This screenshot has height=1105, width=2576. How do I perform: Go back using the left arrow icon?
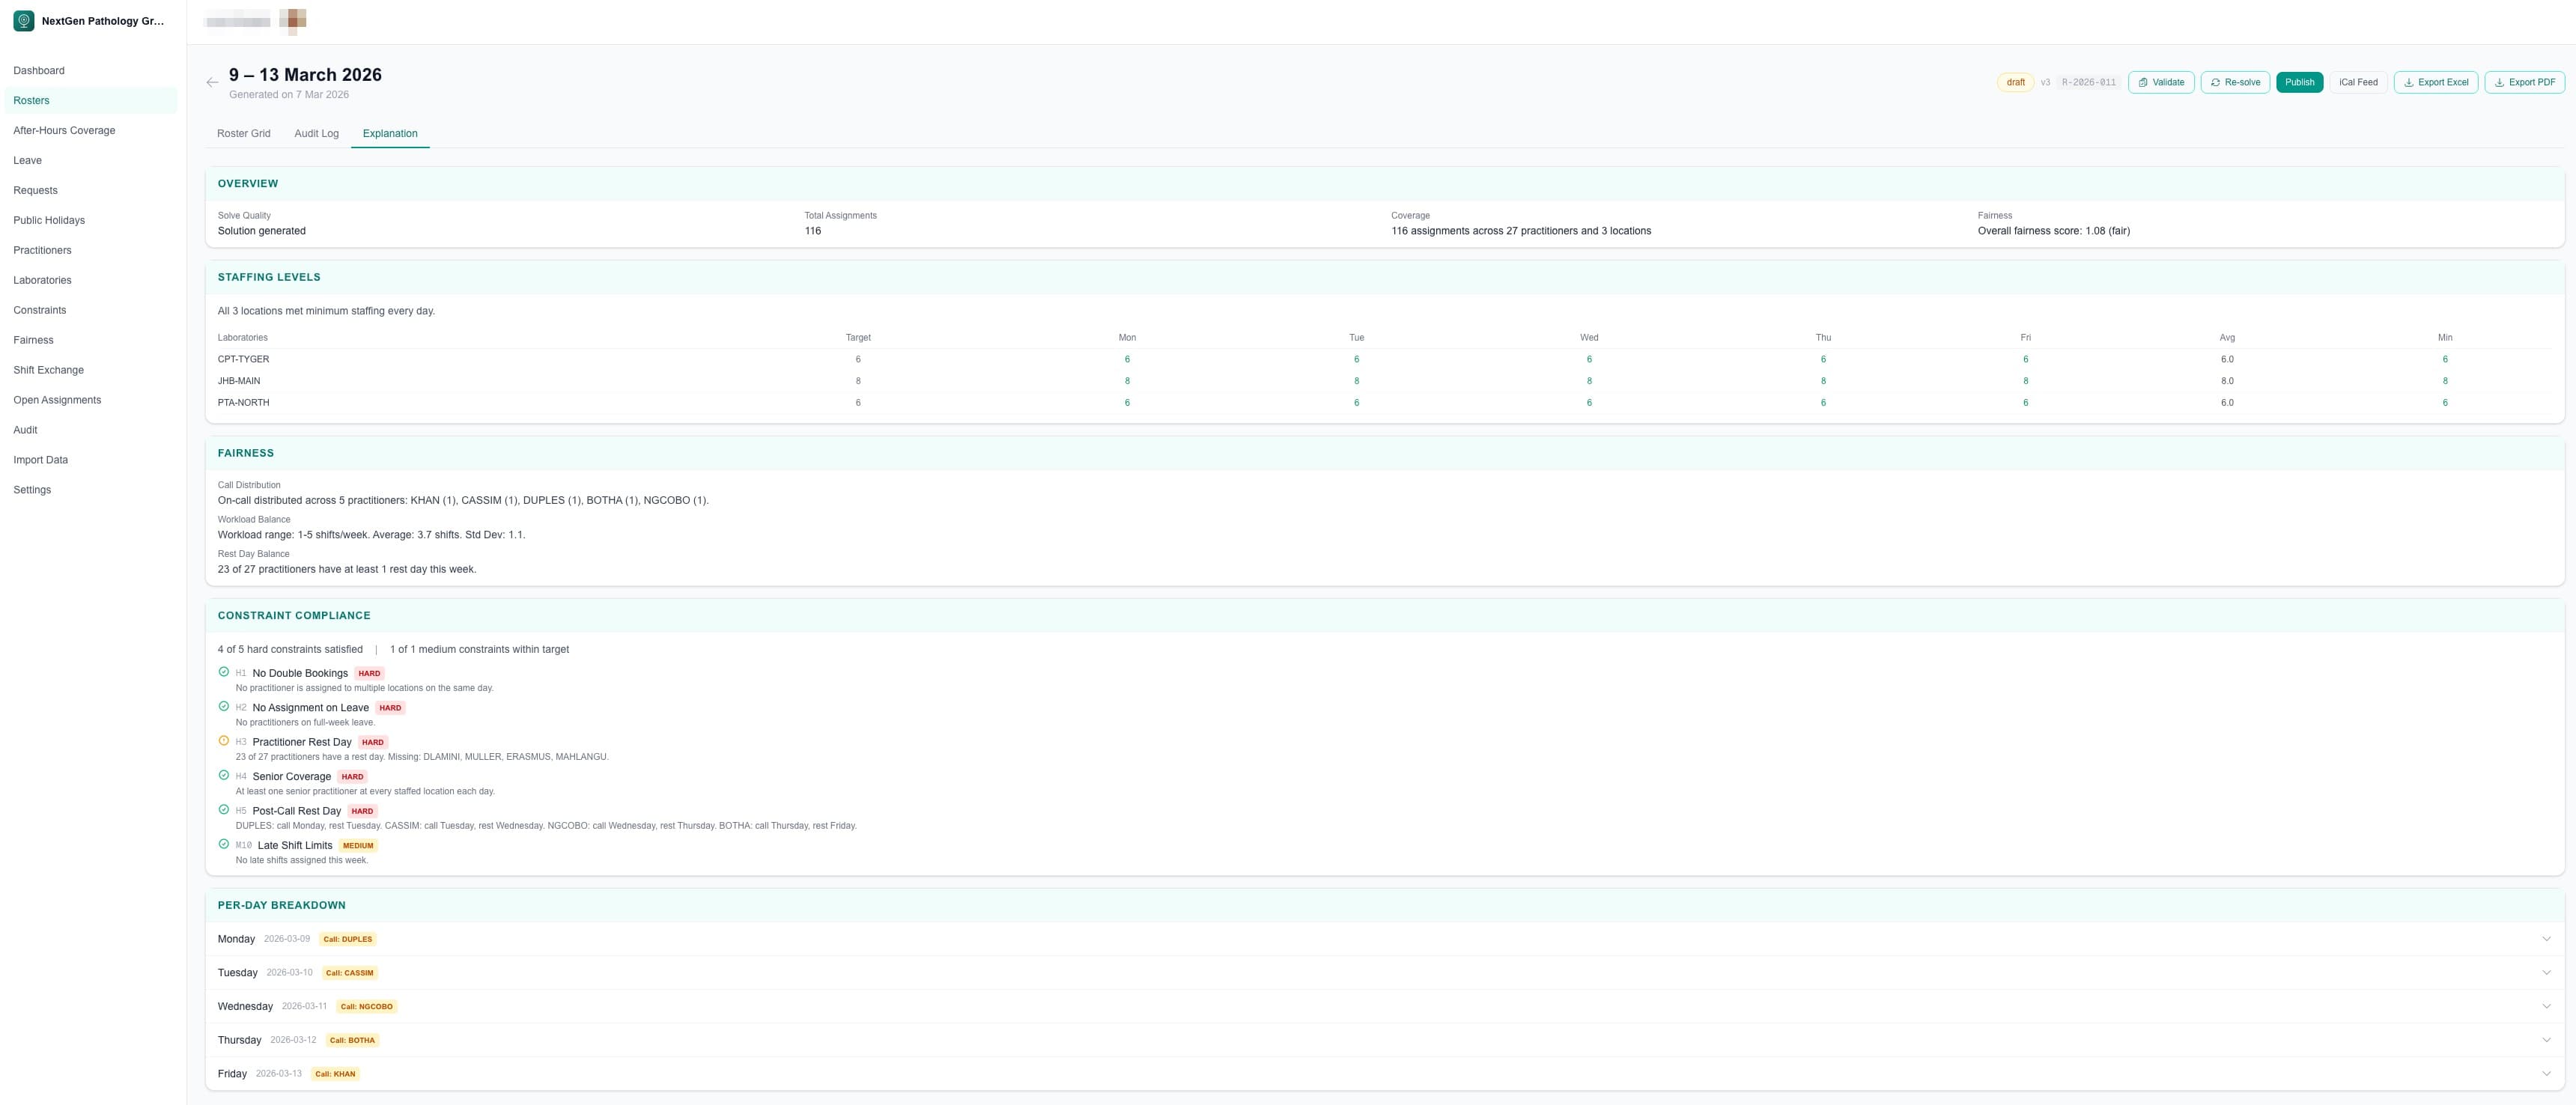point(212,83)
